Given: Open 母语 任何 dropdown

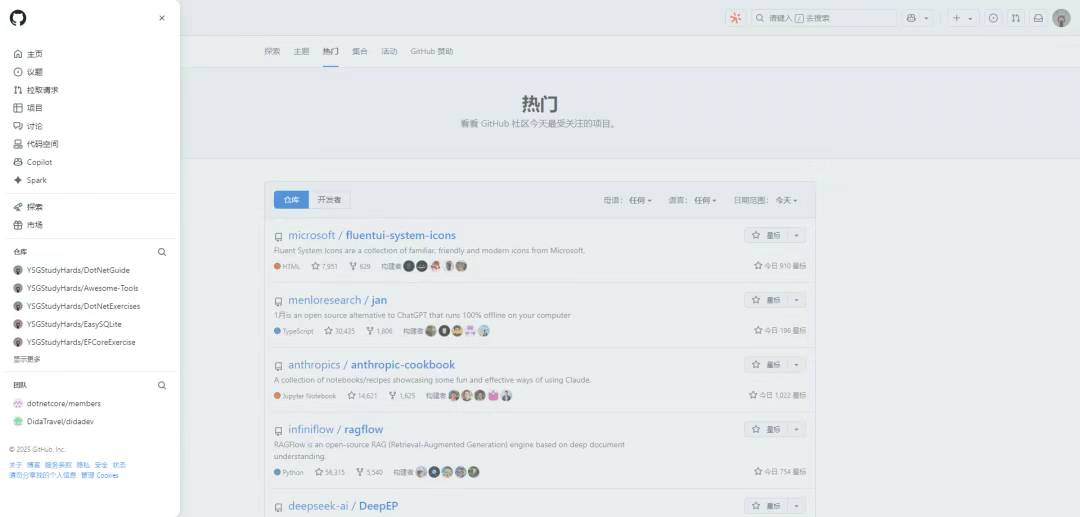Looking at the screenshot, I should [628, 200].
